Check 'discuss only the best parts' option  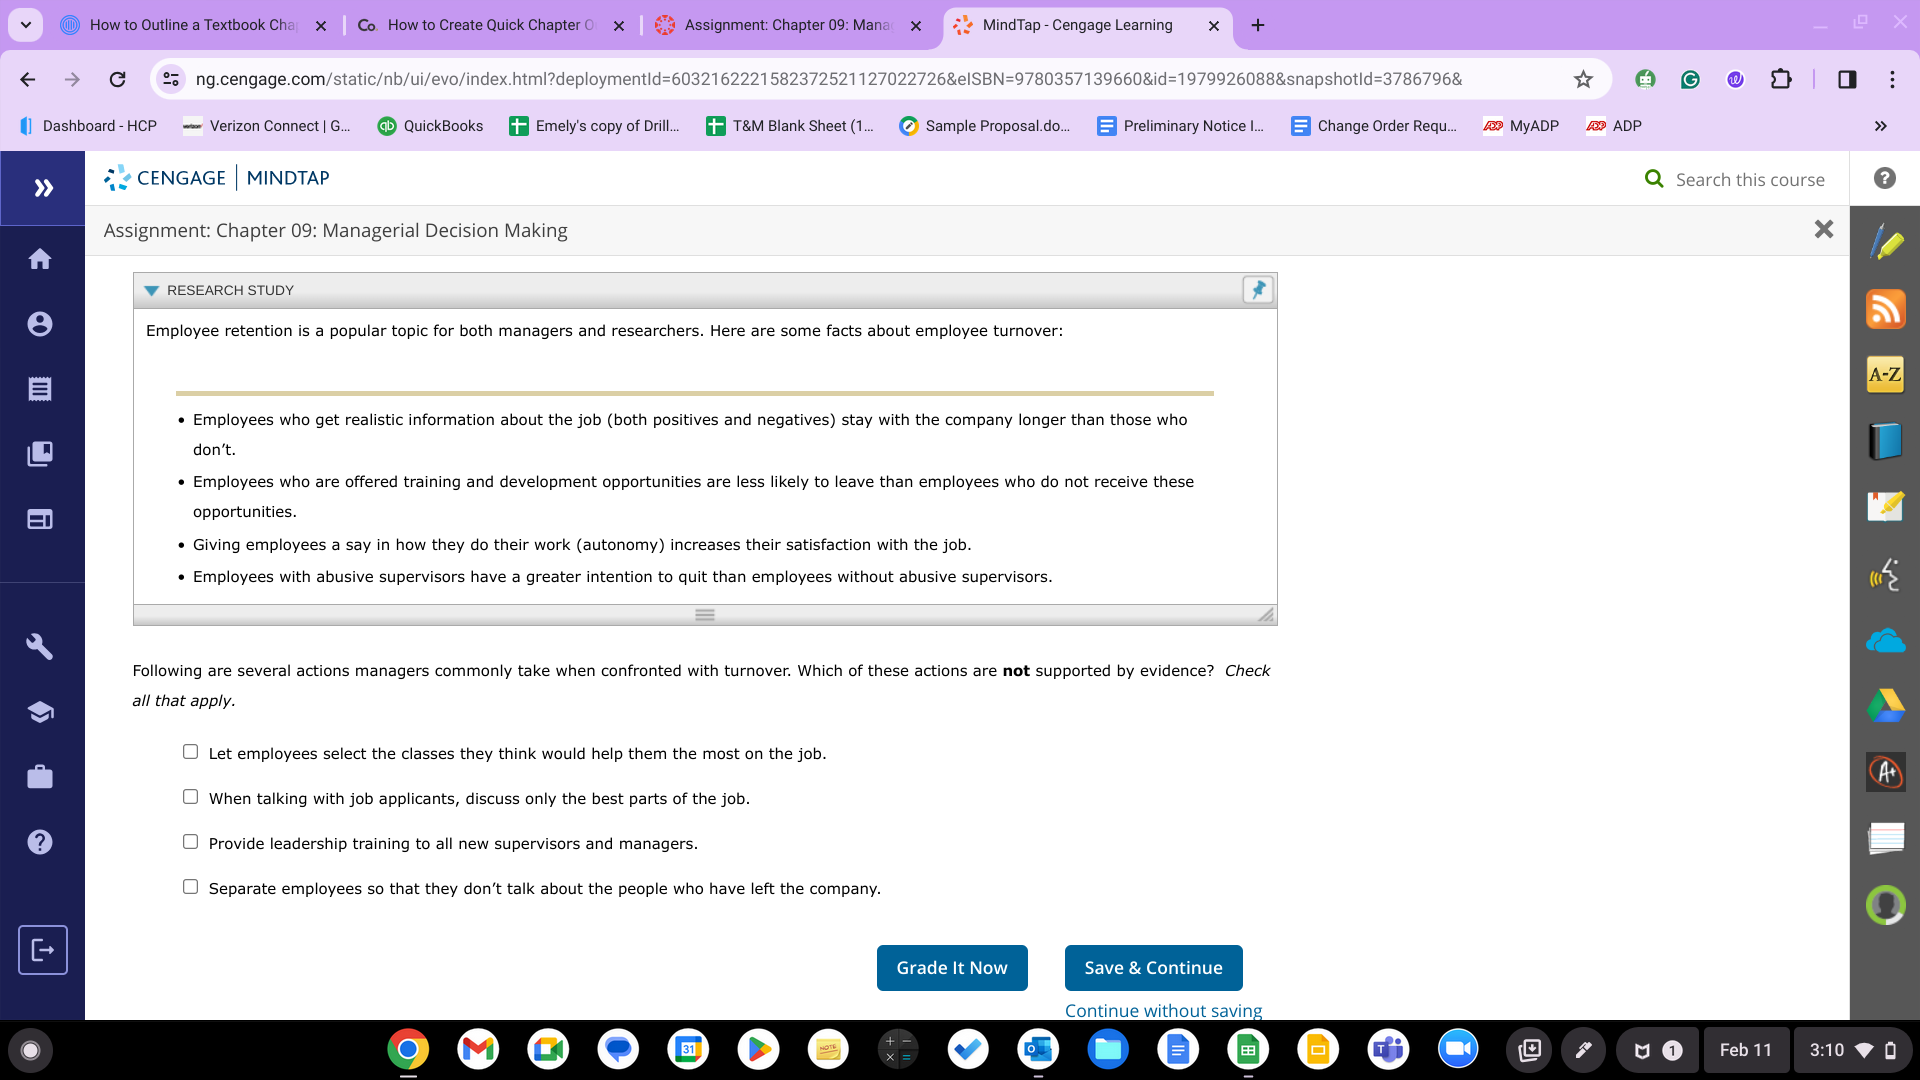[190, 797]
